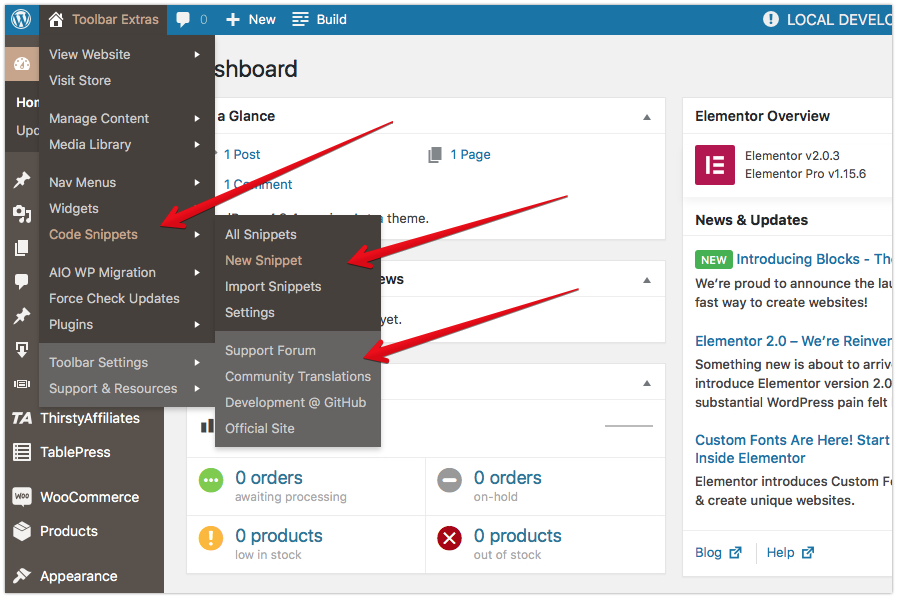The height and width of the screenshot is (598, 897).
Task: Click the Build toolbar item
Action: click(320, 19)
